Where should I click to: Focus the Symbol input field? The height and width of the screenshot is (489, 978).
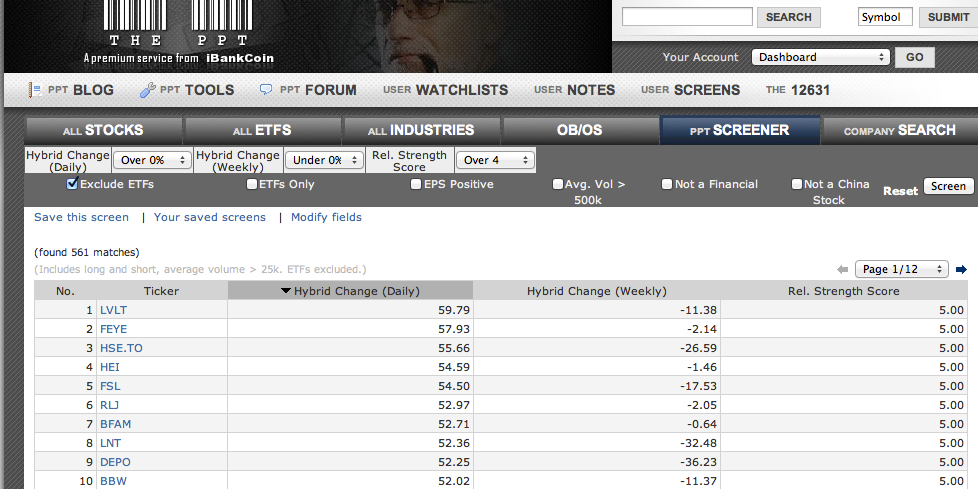tap(885, 17)
